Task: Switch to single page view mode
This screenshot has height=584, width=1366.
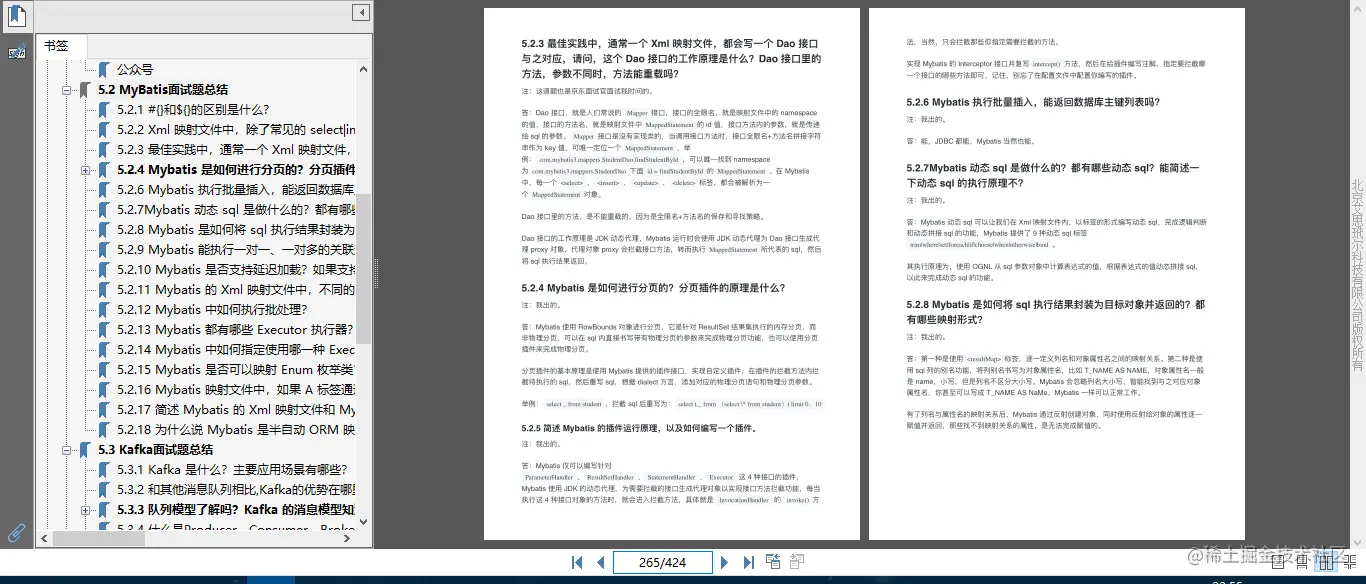Action: tap(1278, 563)
